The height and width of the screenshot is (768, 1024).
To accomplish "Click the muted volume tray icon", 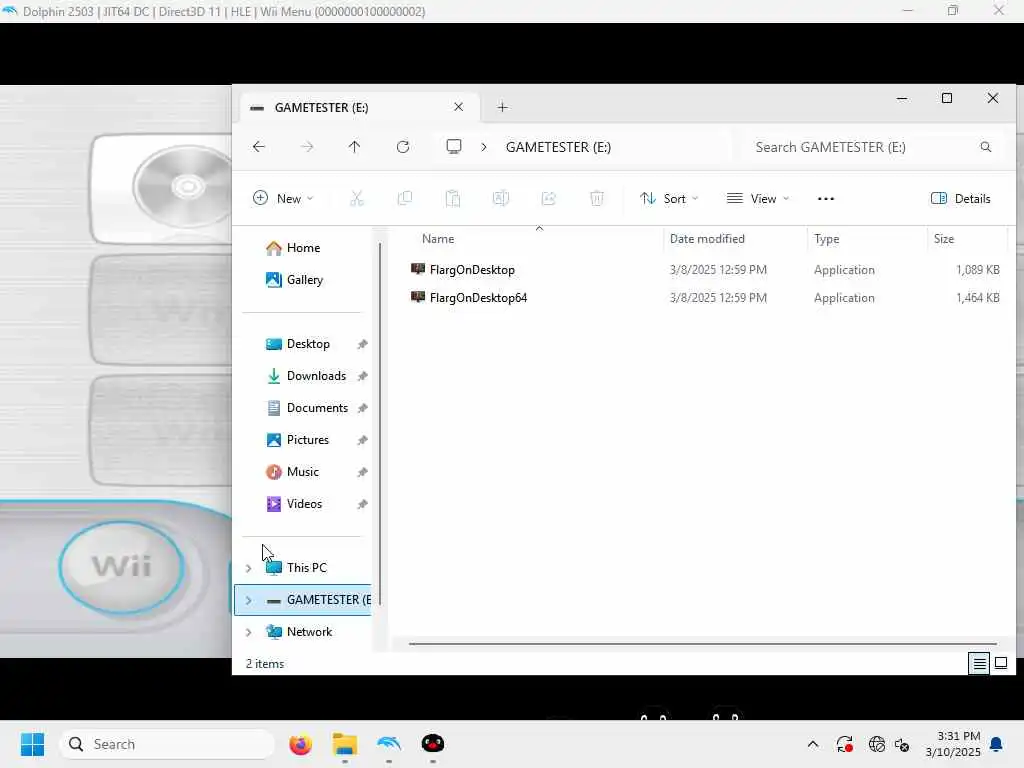I will 903,744.
